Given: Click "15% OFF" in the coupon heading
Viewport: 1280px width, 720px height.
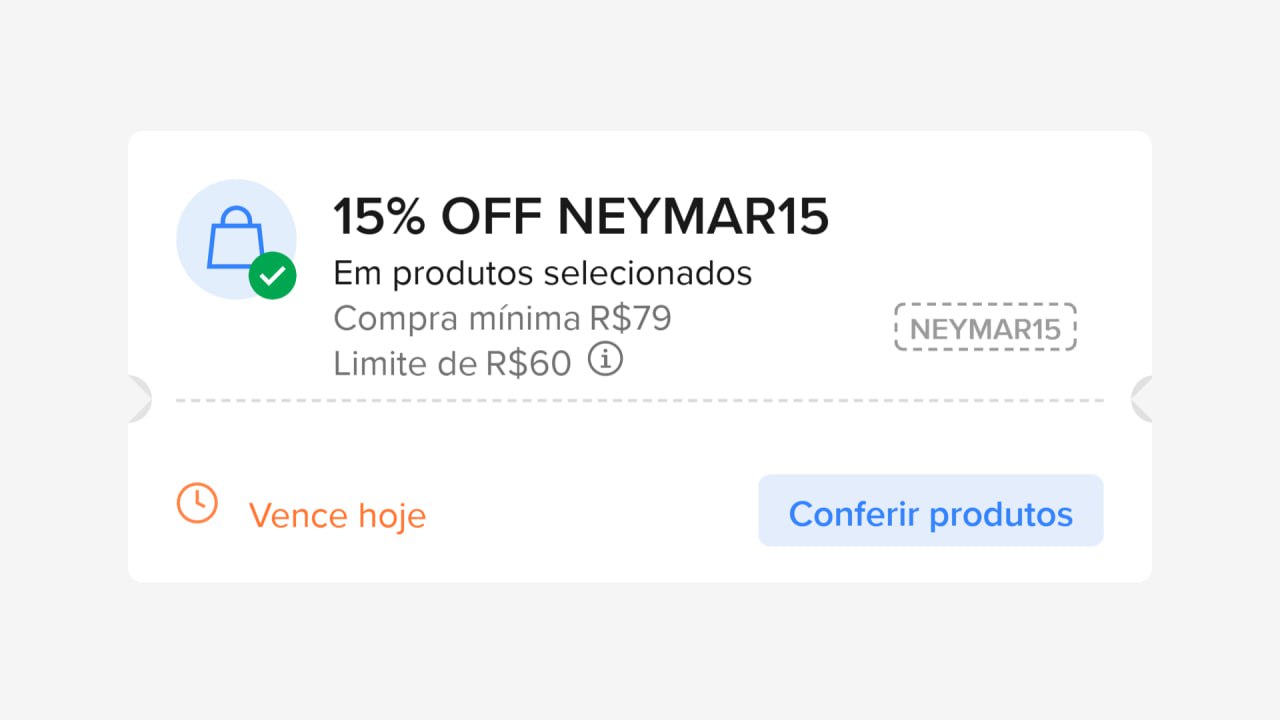Looking at the screenshot, I should click(437, 216).
